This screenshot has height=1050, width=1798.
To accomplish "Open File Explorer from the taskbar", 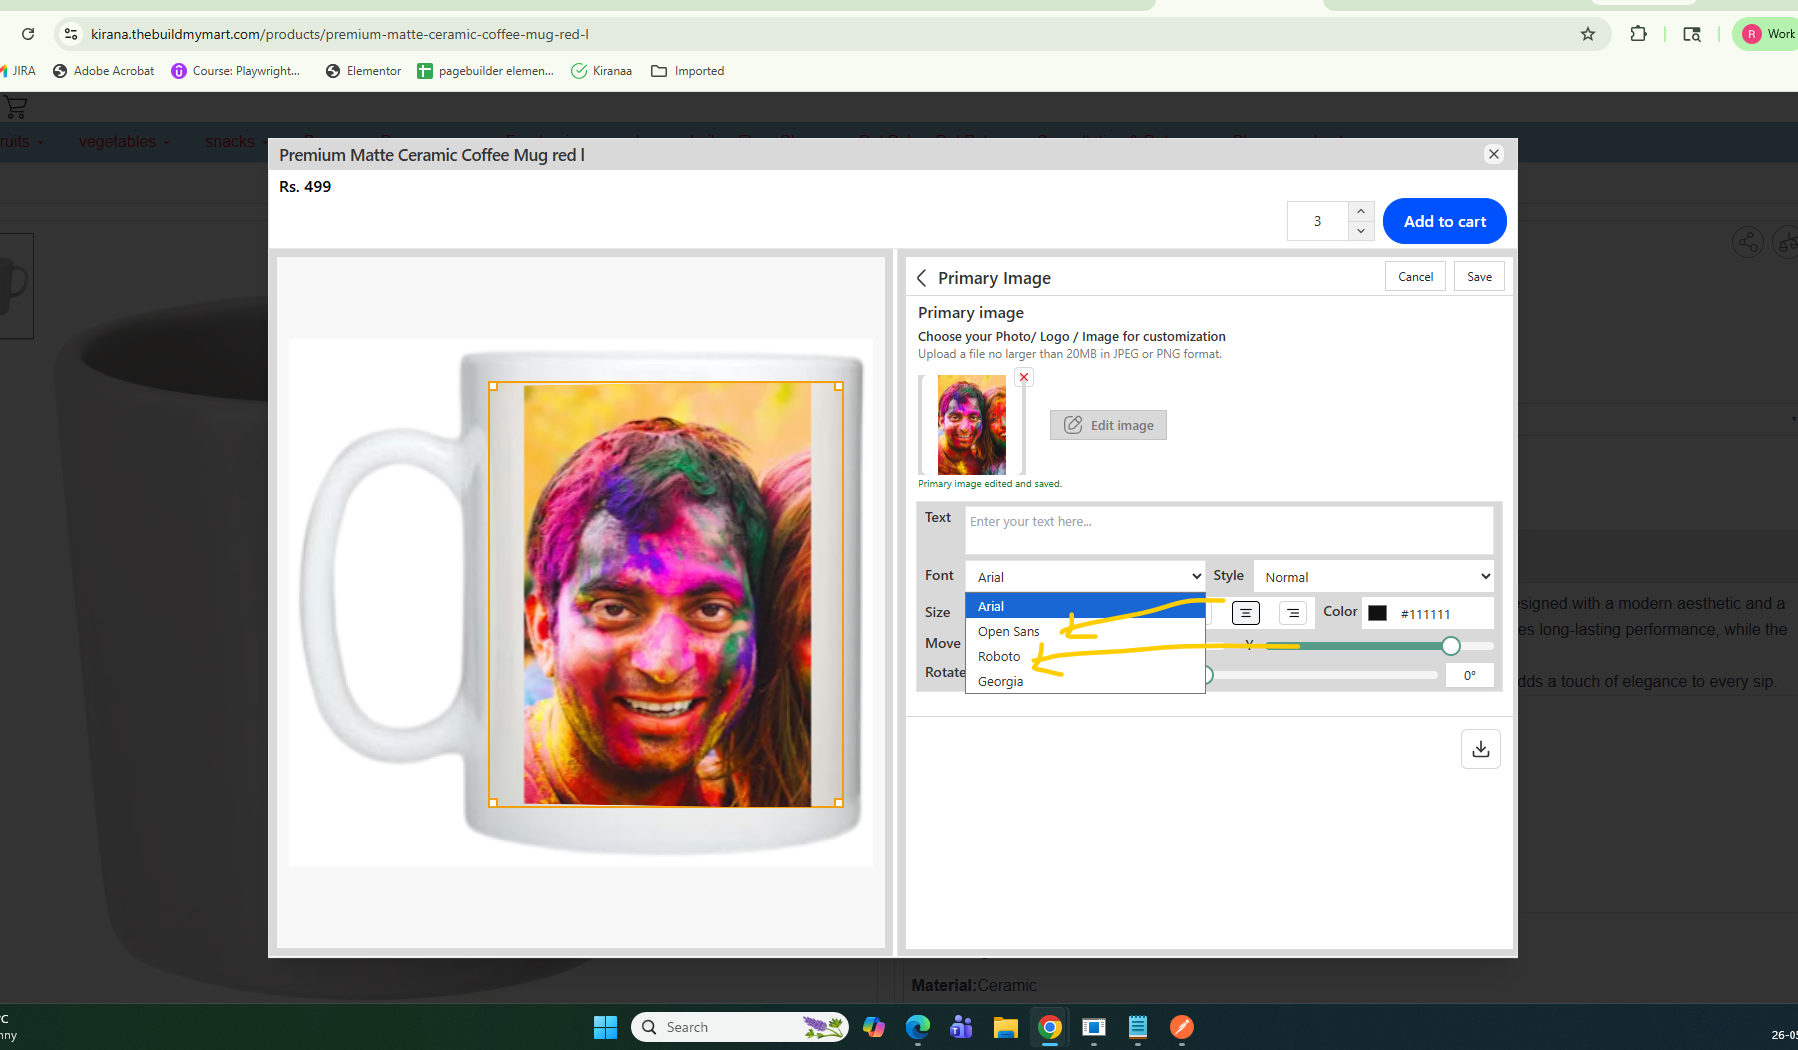I will click(1006, 1027).
